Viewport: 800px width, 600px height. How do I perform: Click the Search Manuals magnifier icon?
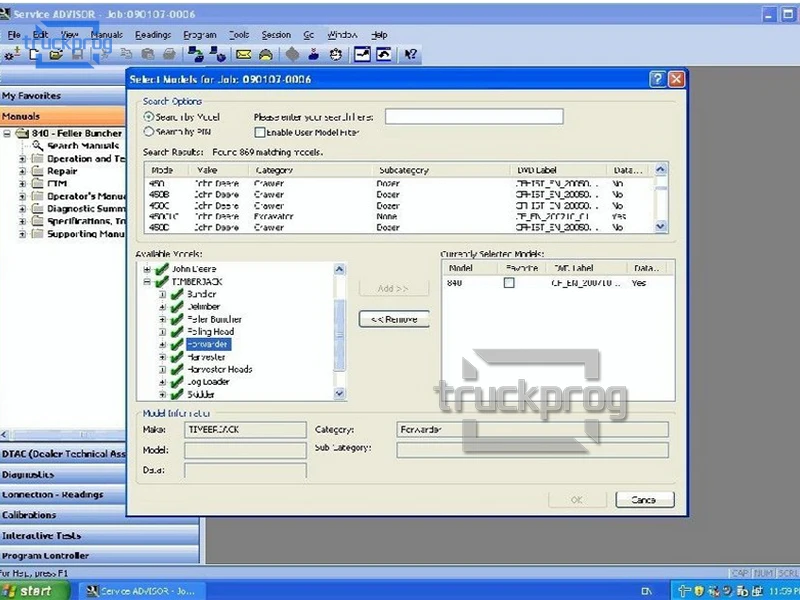click(37, 146)
